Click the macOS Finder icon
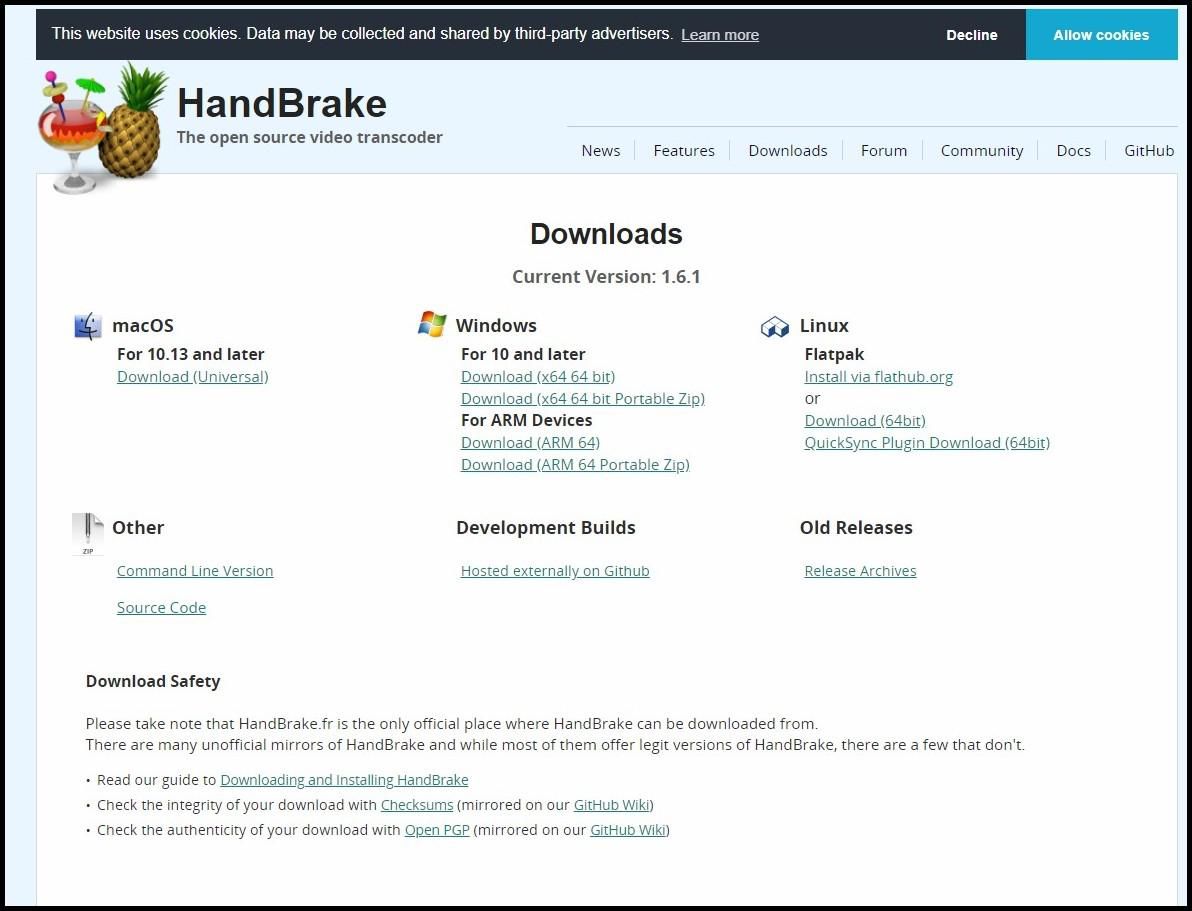Screen dimensions: 1192x911 tap(88, 326)
